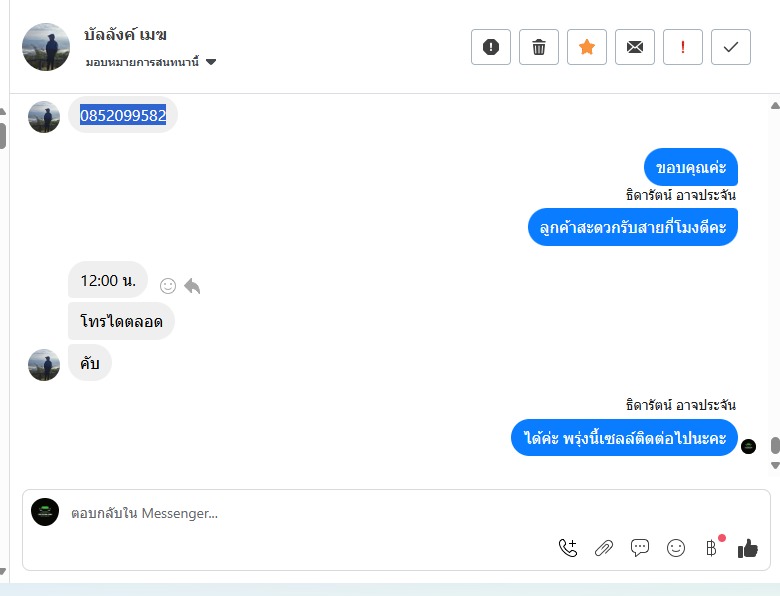Mark the conversation unread with the envelope icon
The height and width of the screenshot is (596, 780).
pyautogui.click(x=635, y=47)
